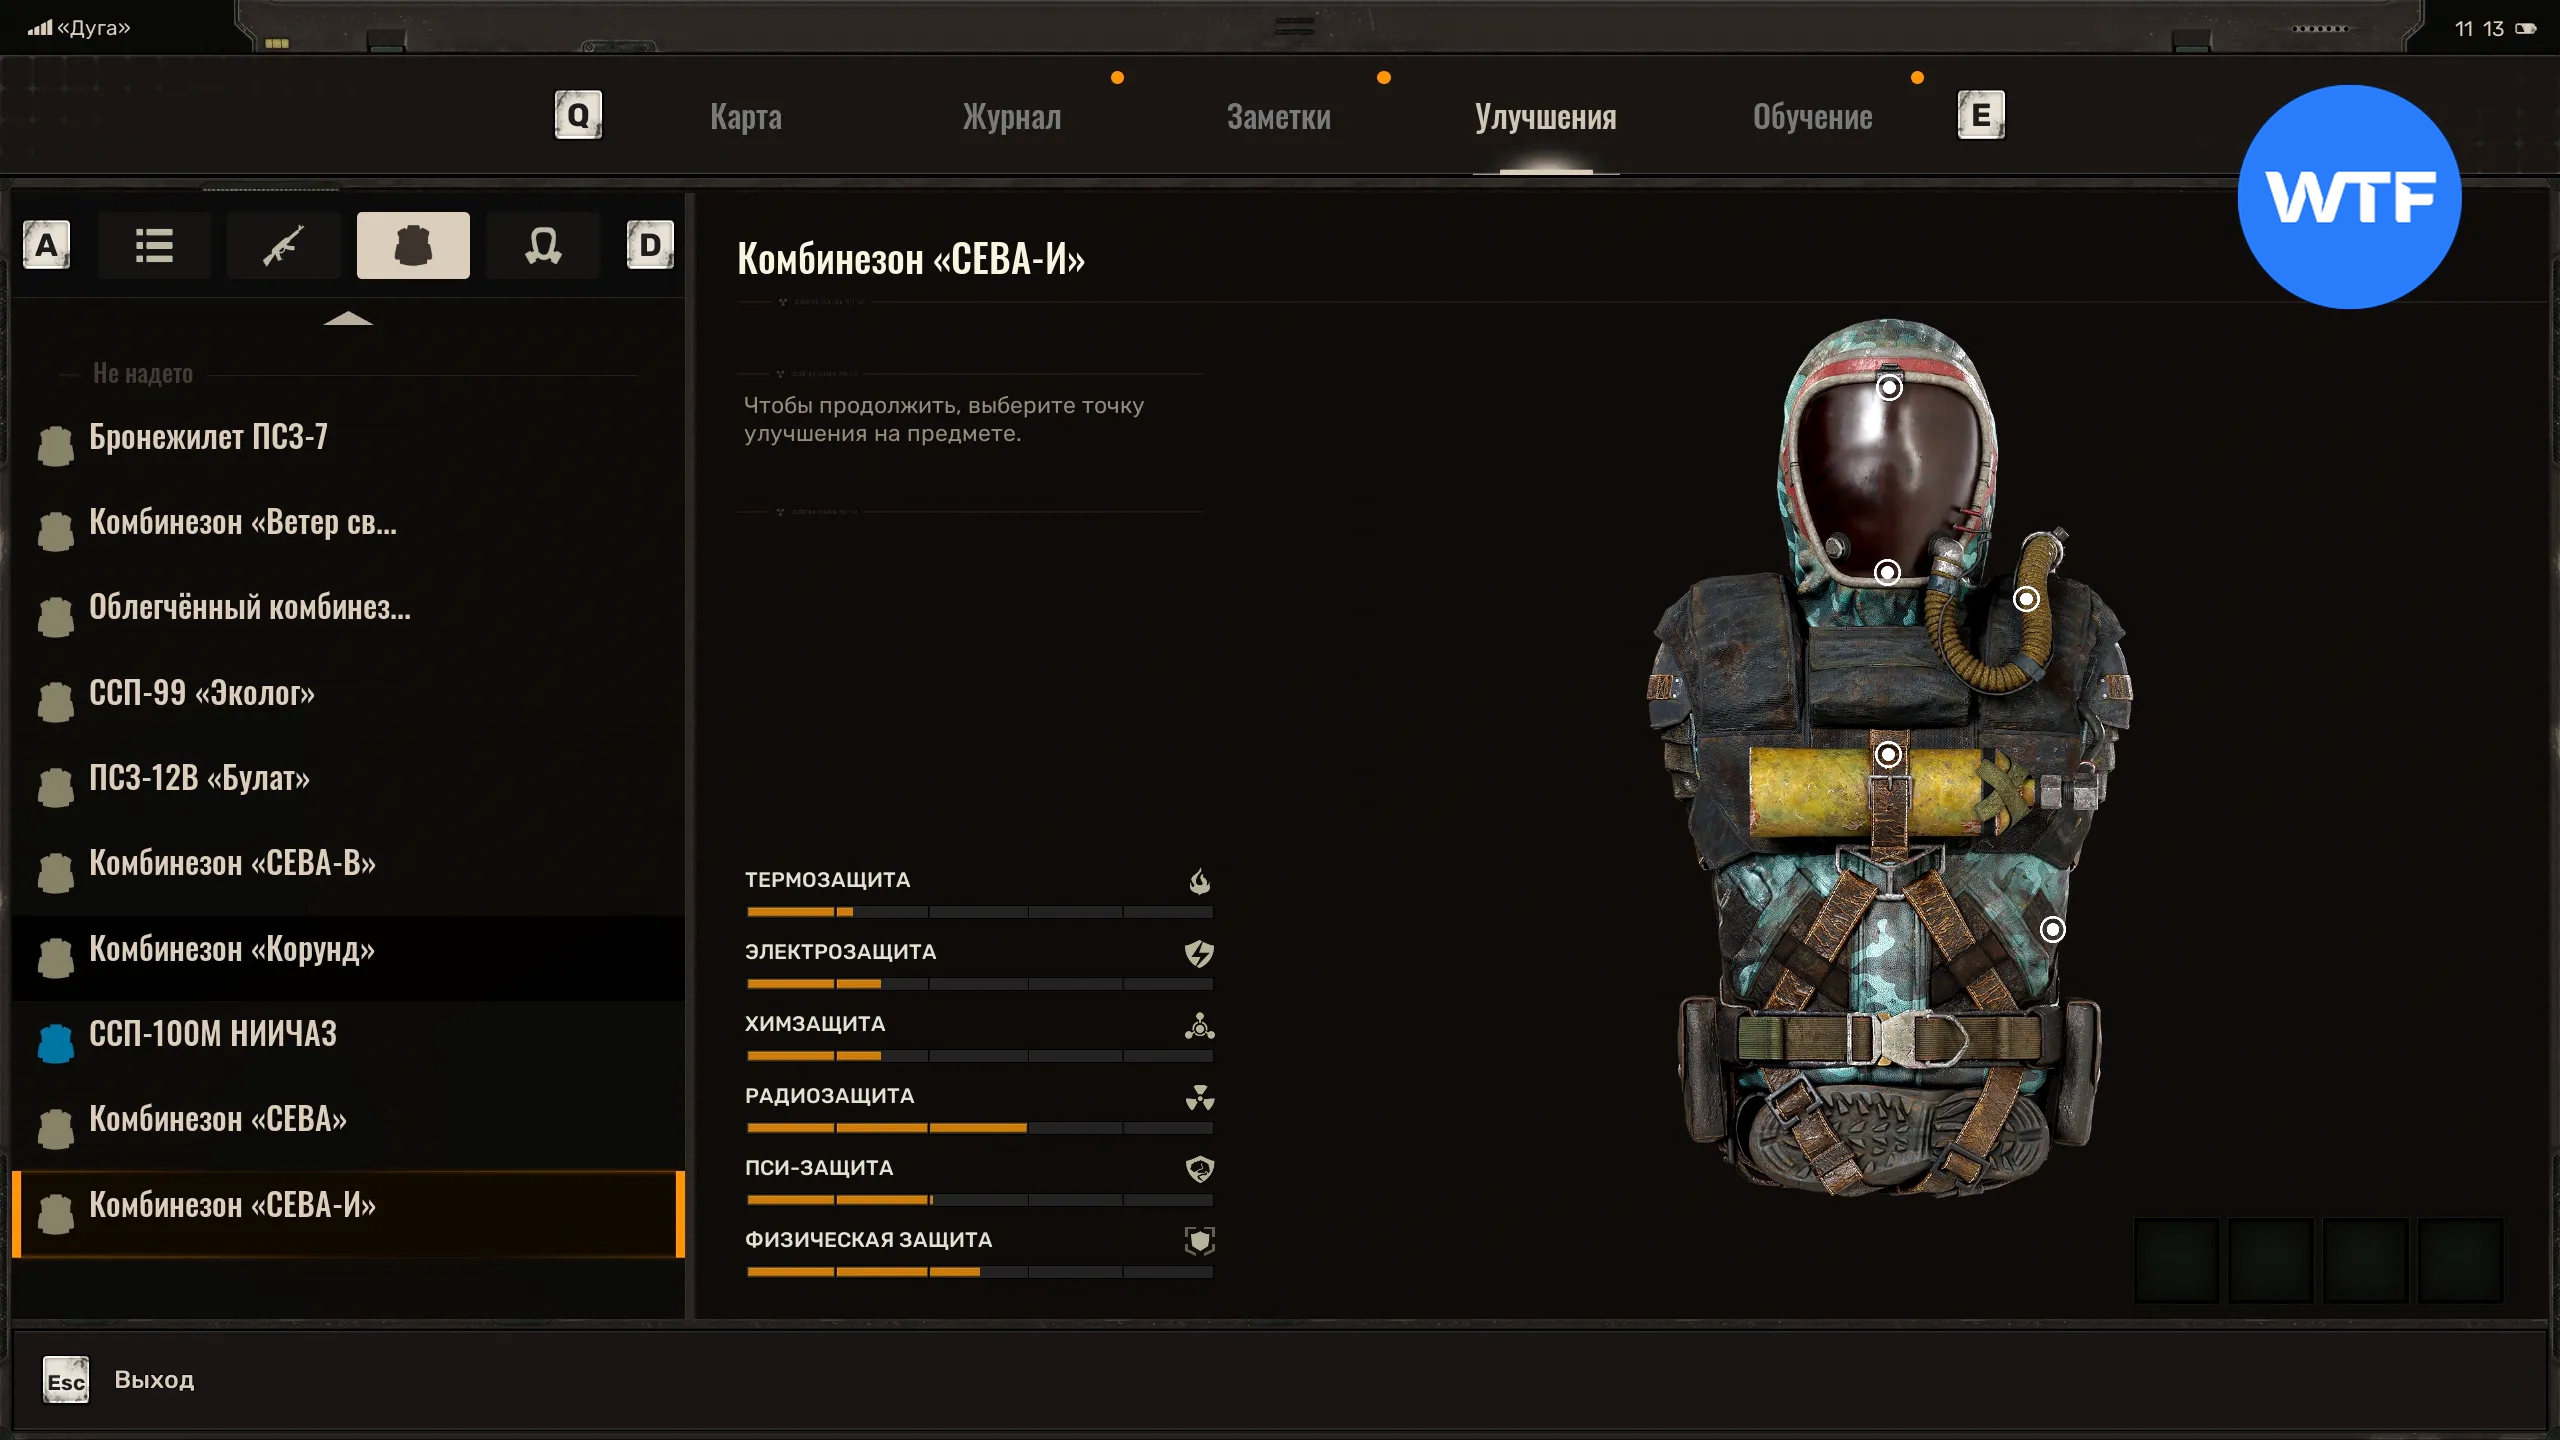Open the Карта tab
This screenshot has width=2560, height=1440.
tap(746, 117)
